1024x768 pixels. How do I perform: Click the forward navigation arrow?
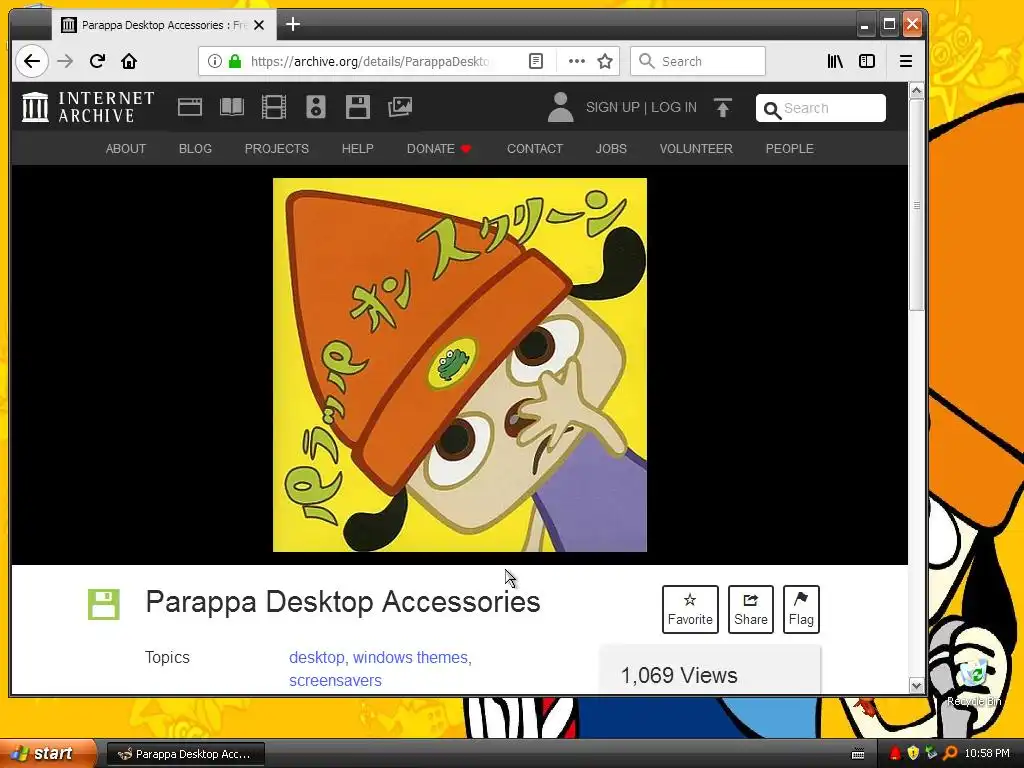point(65,61)
